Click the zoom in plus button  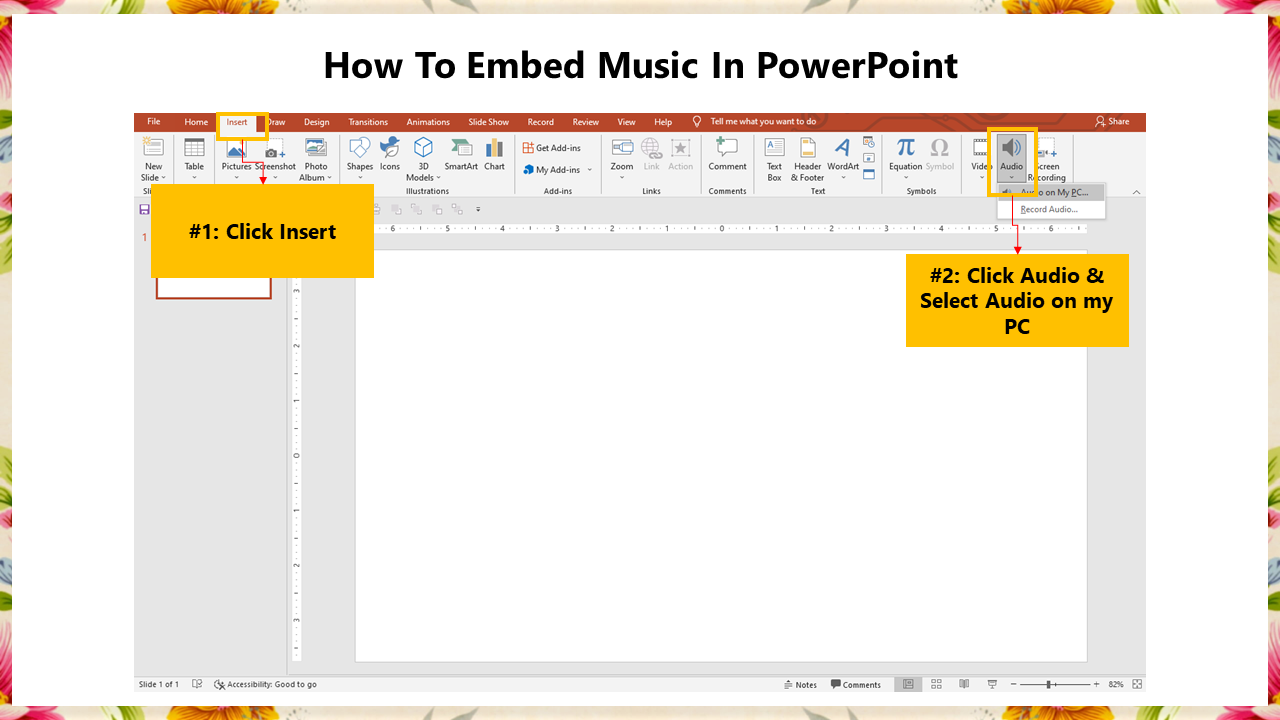coord(1096,685)
